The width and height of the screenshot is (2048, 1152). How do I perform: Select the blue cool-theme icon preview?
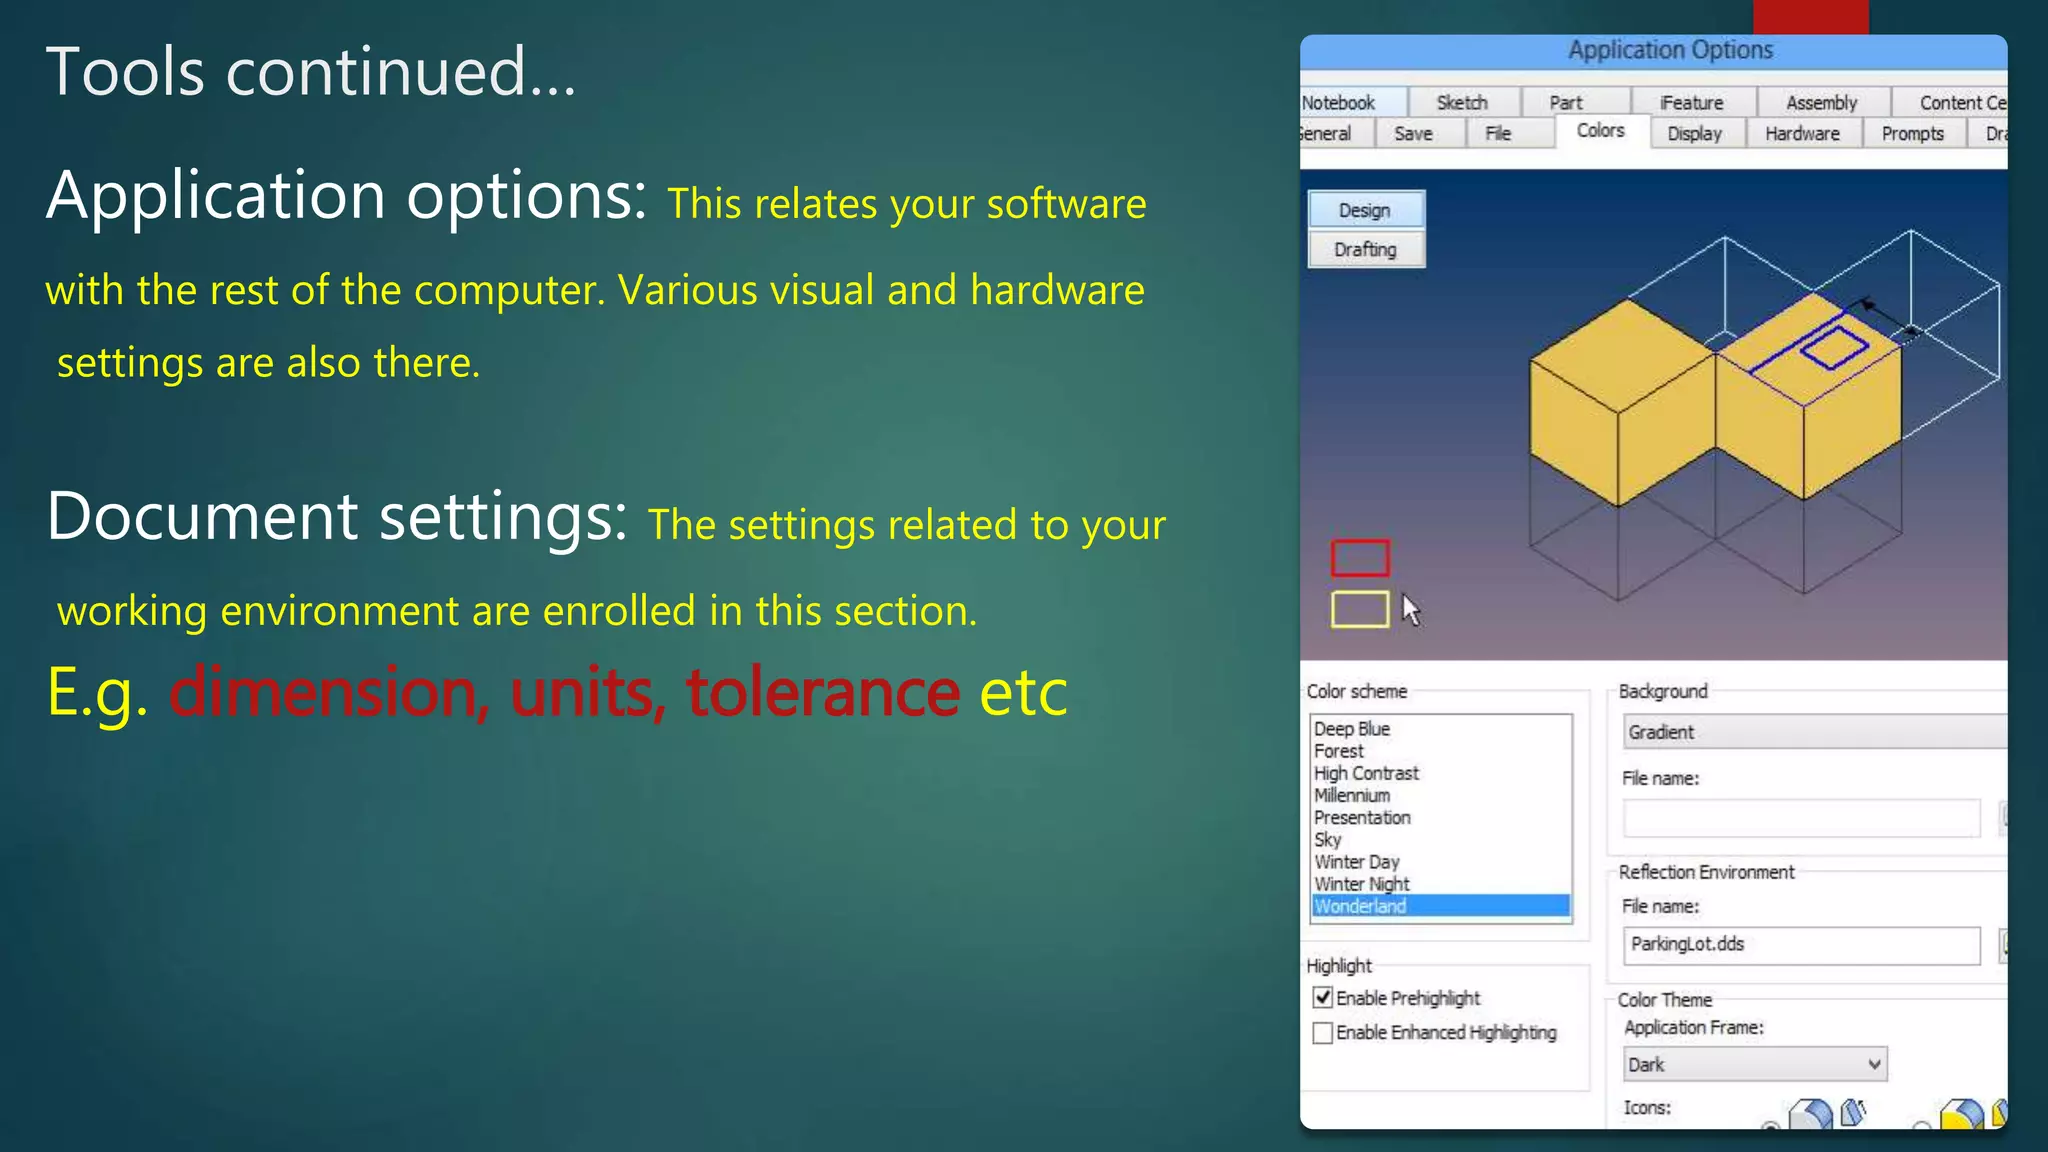point(1810,1114)
